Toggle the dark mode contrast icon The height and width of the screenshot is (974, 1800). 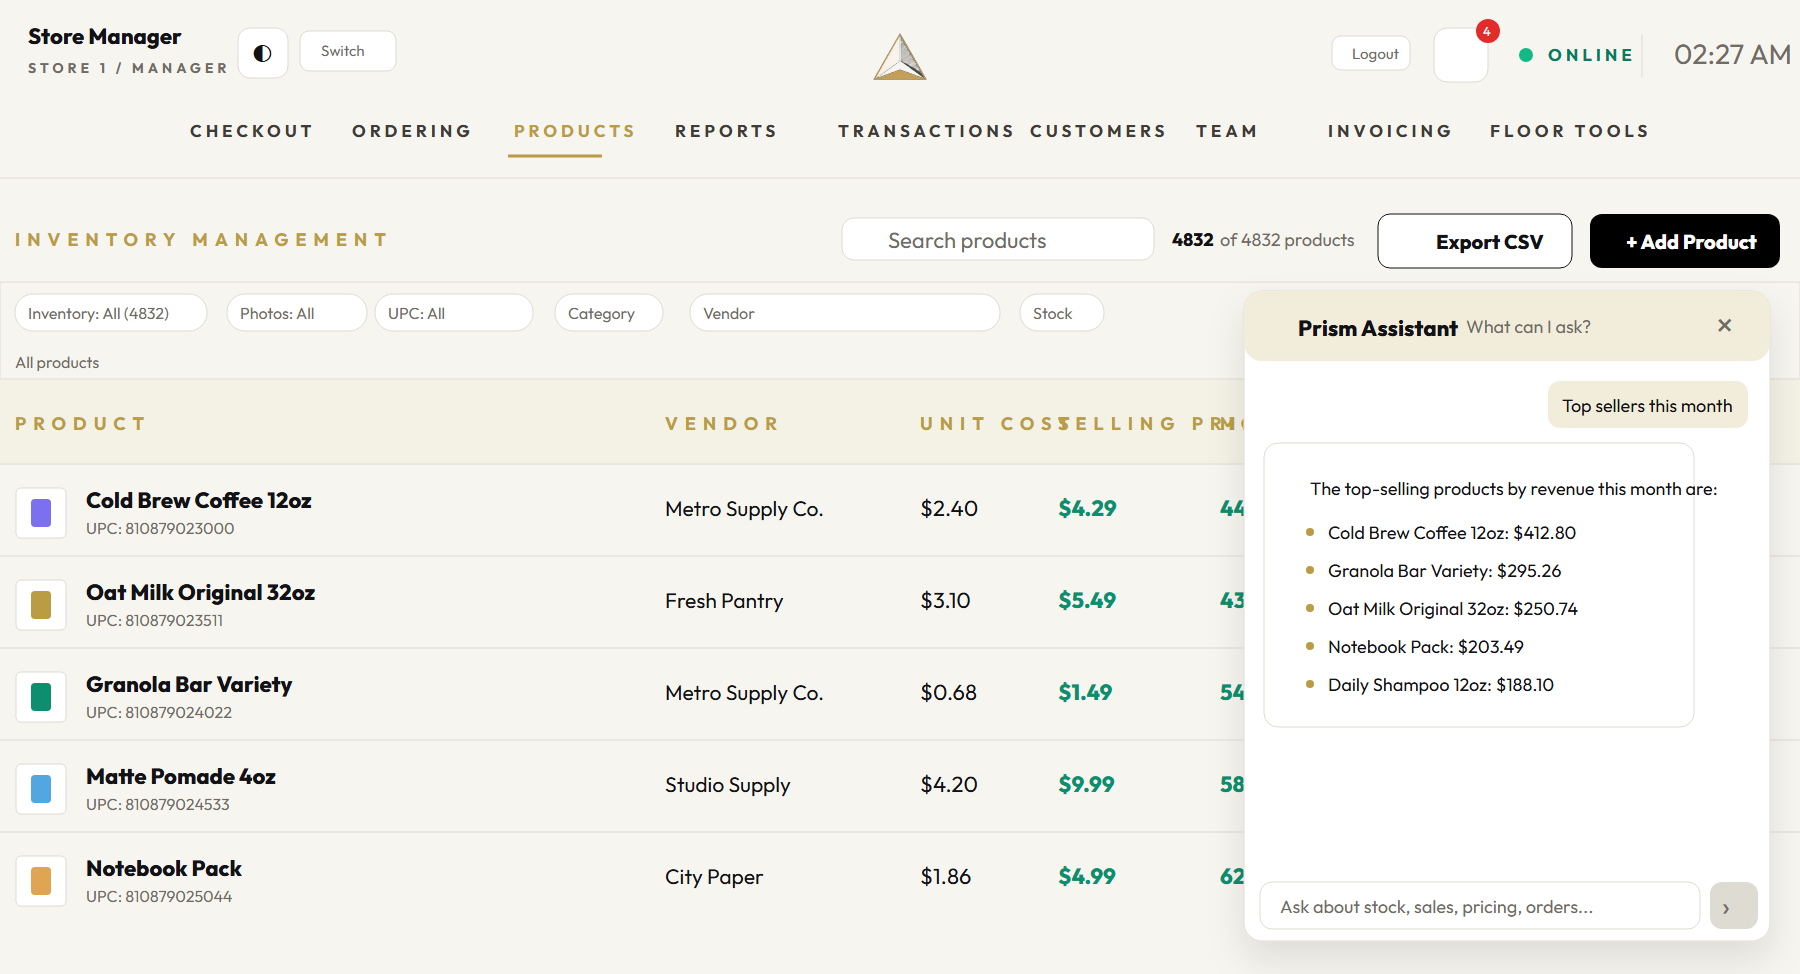[263, 53]
